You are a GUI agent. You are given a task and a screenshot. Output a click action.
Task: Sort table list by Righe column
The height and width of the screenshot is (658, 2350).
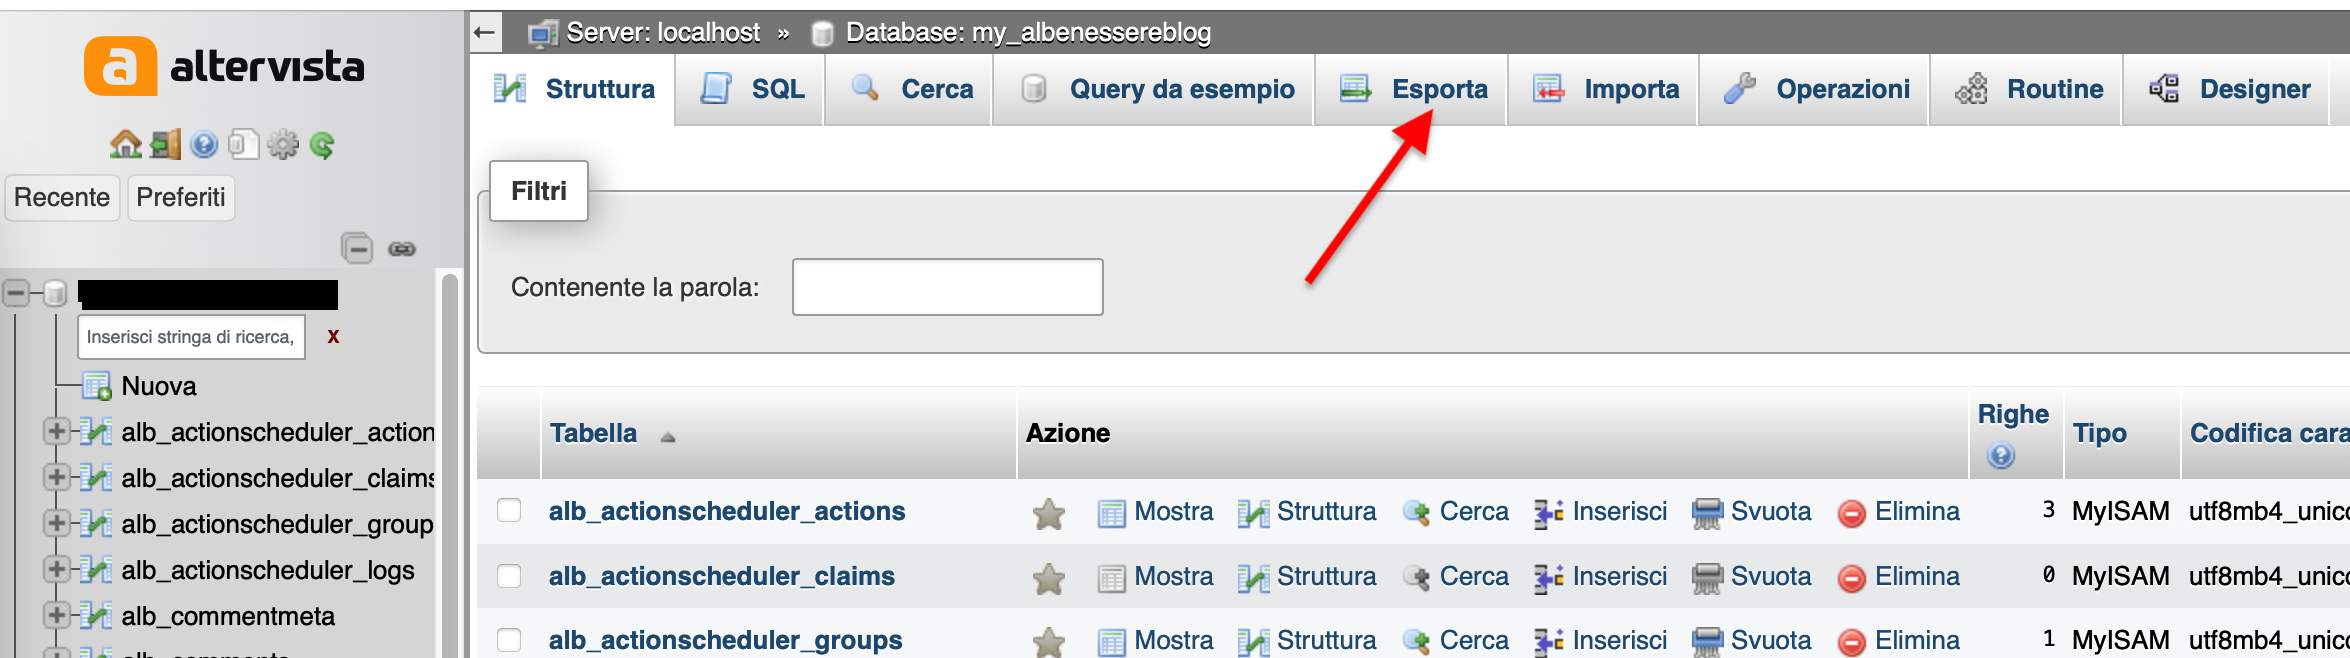tap(2013, 414)
